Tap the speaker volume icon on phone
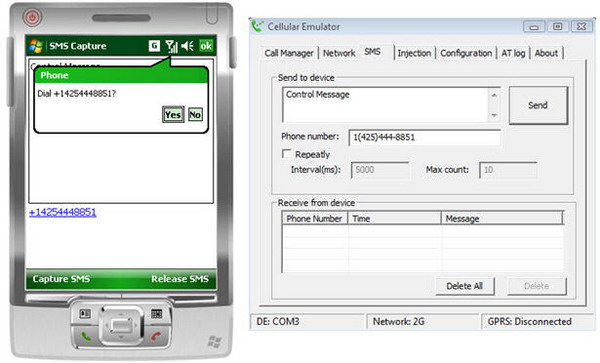 188,46
